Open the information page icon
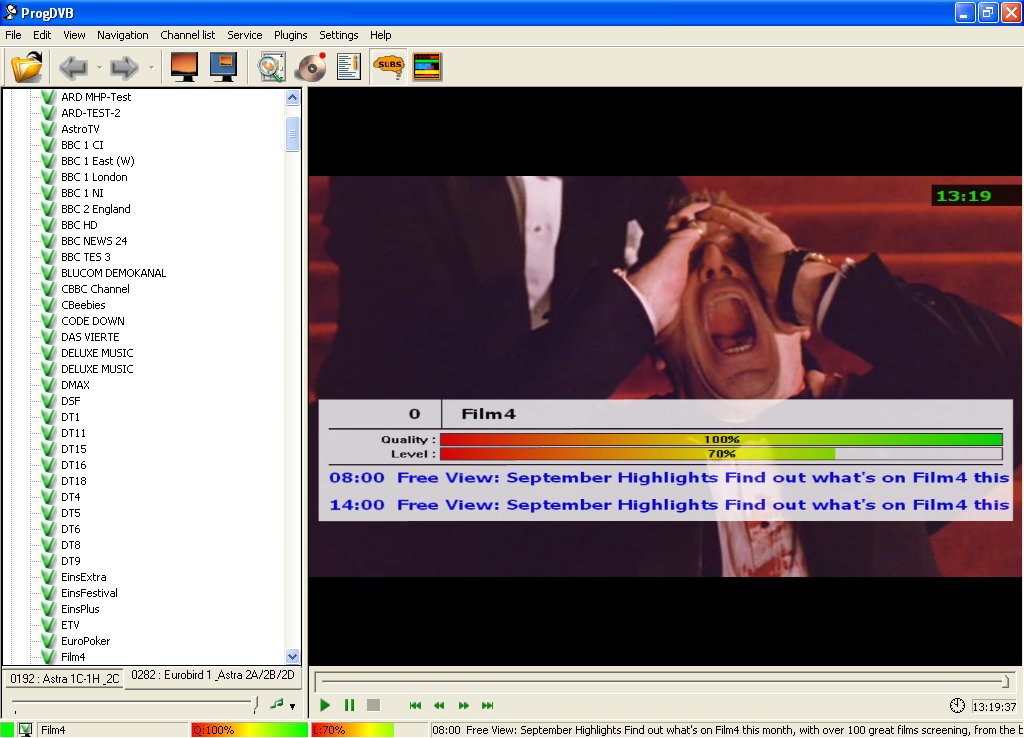 pos(349,67)
